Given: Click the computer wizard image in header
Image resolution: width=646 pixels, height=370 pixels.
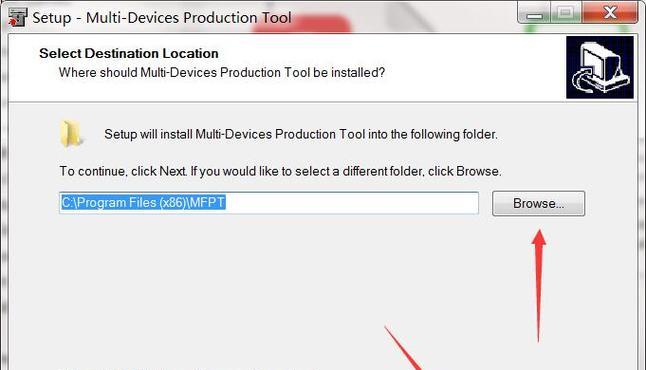Looking at the screenshot, I should (600, 67).
